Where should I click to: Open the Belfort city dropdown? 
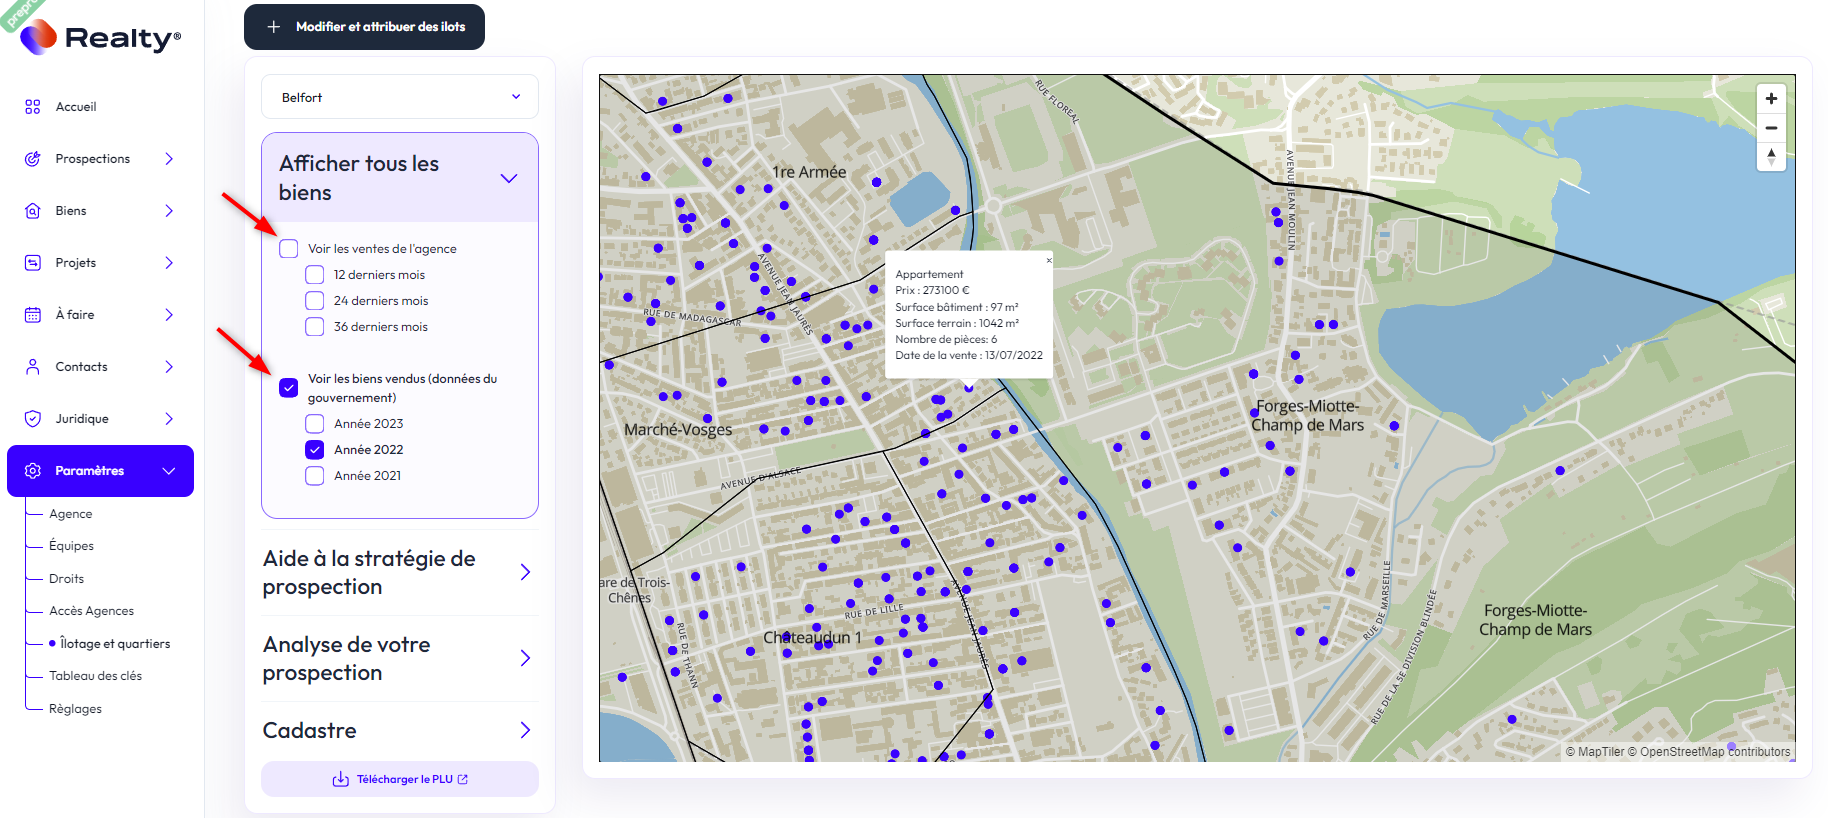[400, 97]
